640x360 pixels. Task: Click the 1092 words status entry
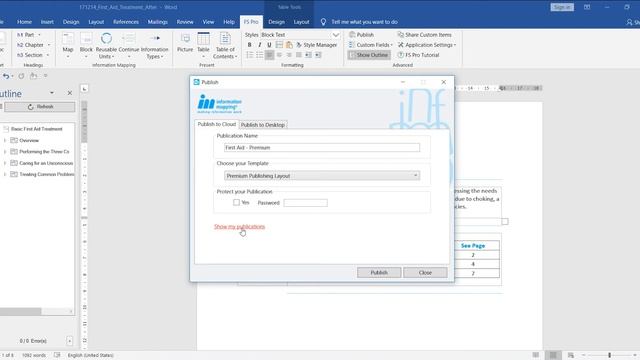tap(34, 355)
